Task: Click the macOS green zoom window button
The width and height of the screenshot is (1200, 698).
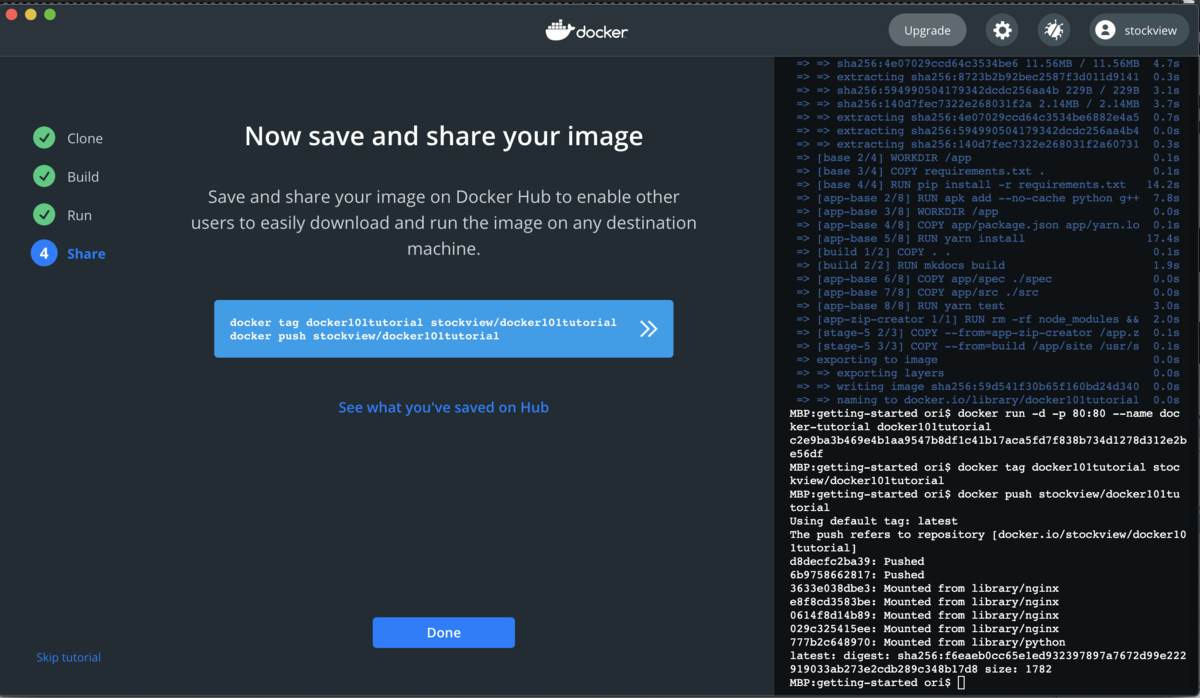Action: (50, 14)
